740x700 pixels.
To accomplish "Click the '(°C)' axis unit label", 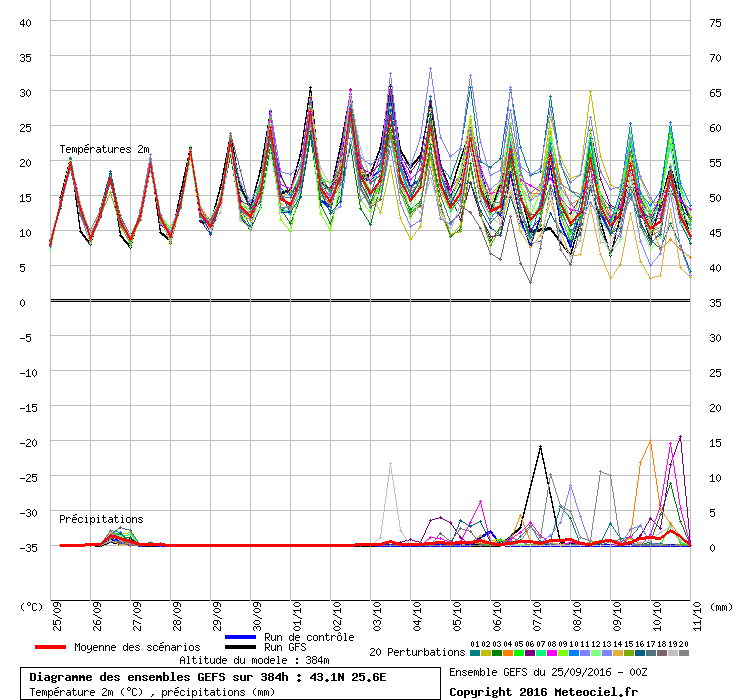I will click(x=31, y=607).
